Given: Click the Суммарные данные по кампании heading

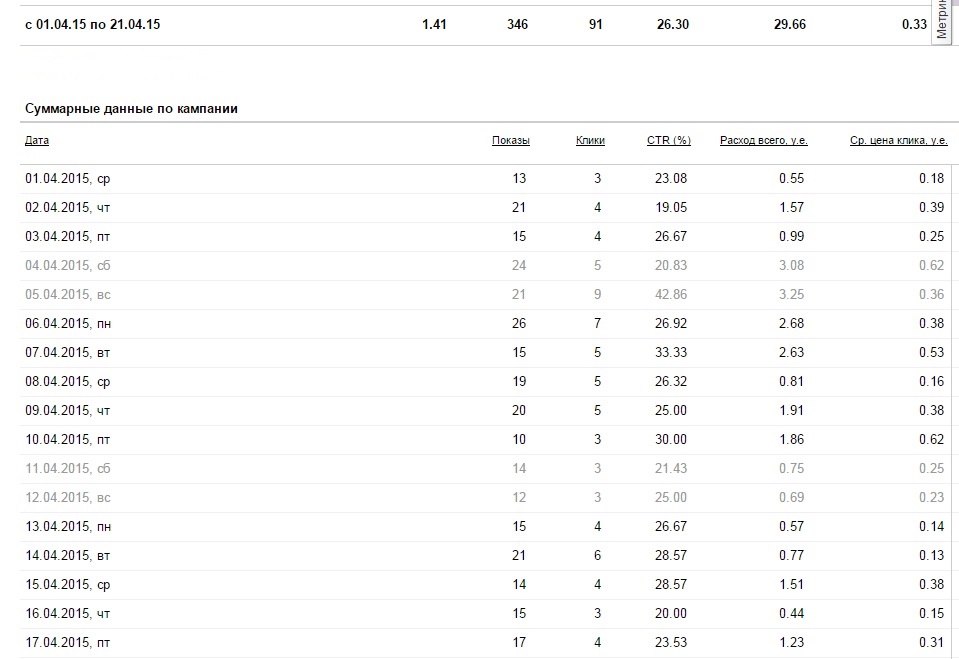Looking at the screenshot, I should pos(131,109).
